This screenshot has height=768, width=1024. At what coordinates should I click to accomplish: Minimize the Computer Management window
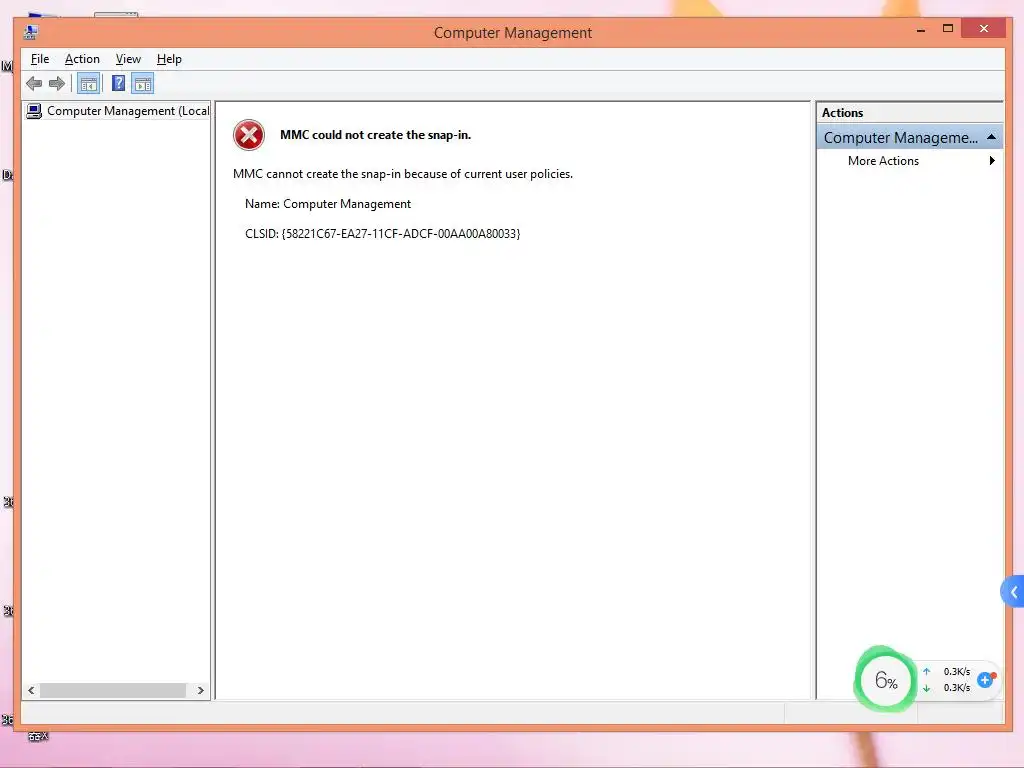(x=921, y=29)
